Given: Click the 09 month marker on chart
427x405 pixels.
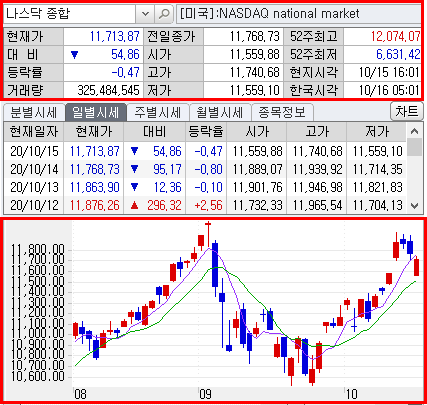Looking at the screenshot, I should click(x=205, y=394).
